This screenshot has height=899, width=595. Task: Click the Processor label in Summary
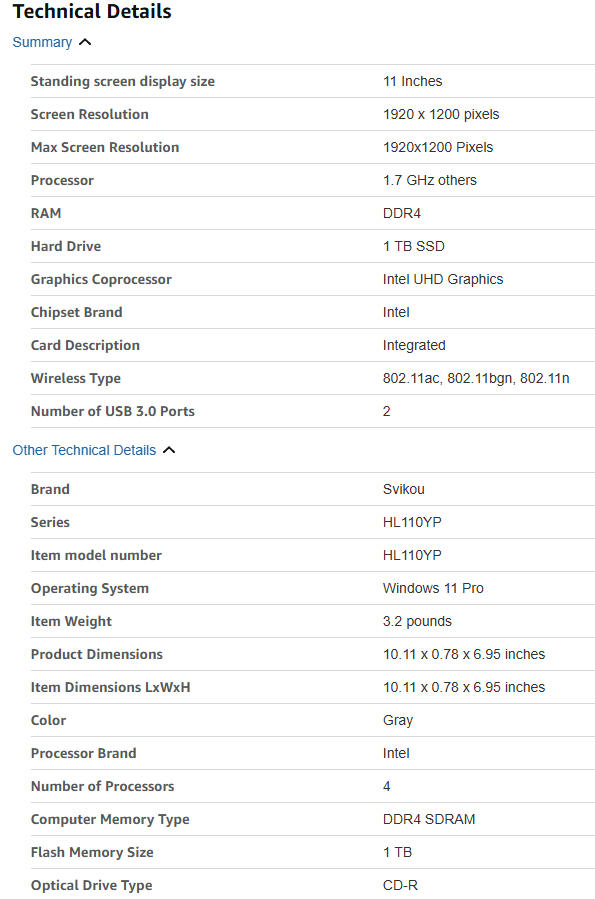point(62,181)
